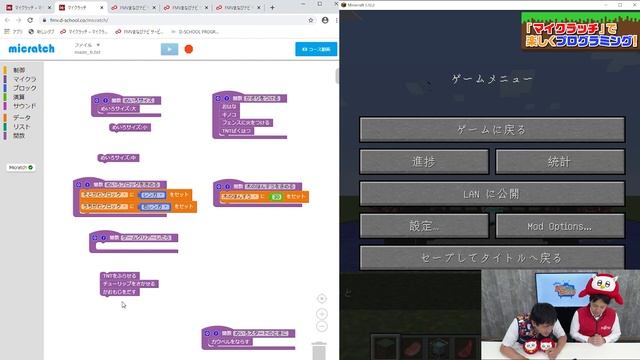The height and width of the screenshot is (360, 640).
Task: Open 設定... in Minecraft game menu
Action: pyautogui.click(x=424, y=226)
